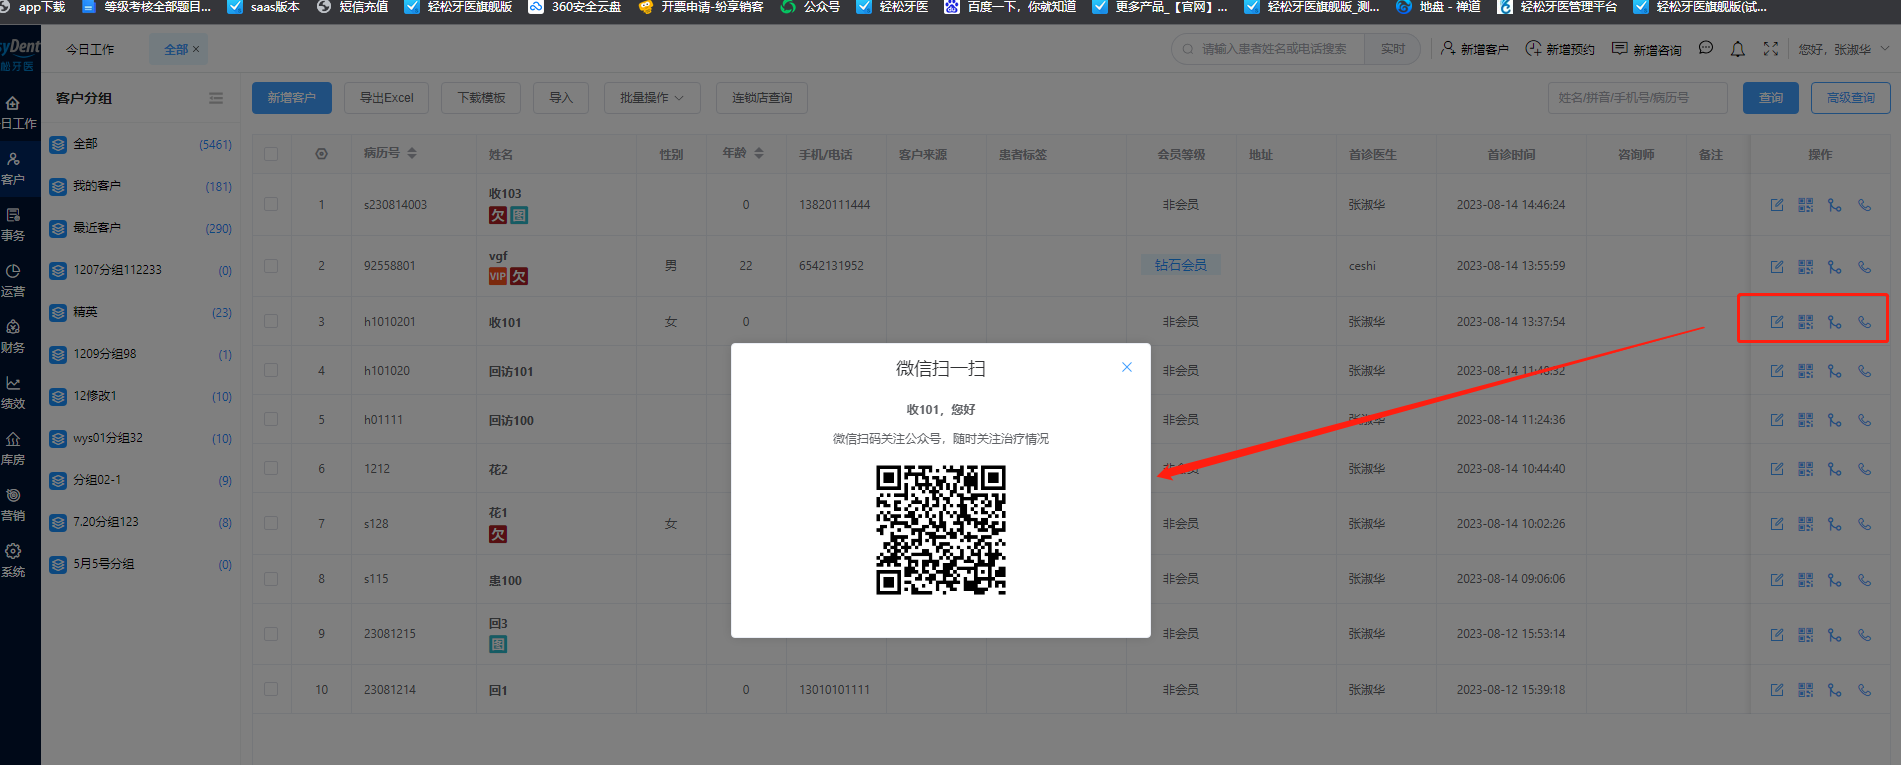Show QR code for row s230814003
Screen dimensions: 1901x765
pyautogui.click(x=1805, y=205)
